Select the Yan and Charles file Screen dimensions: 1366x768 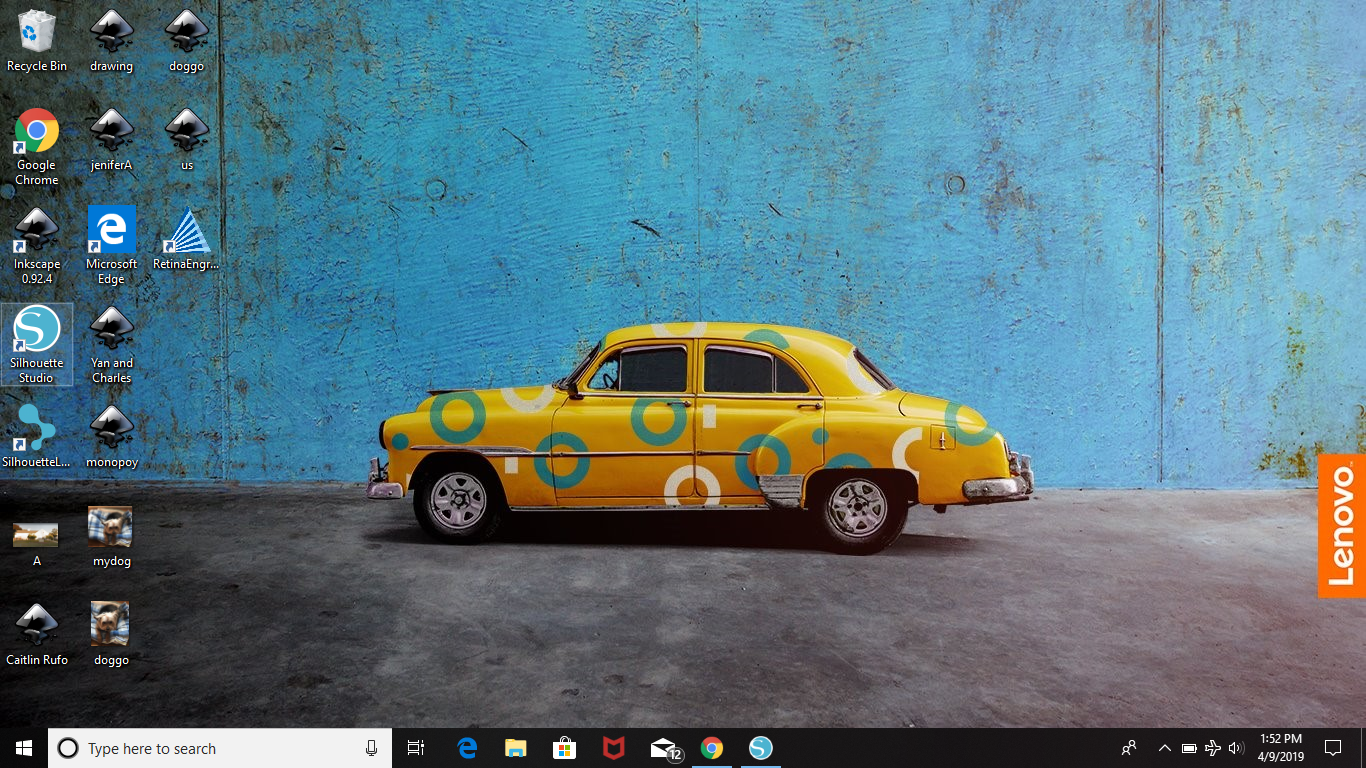click(112, 345)
